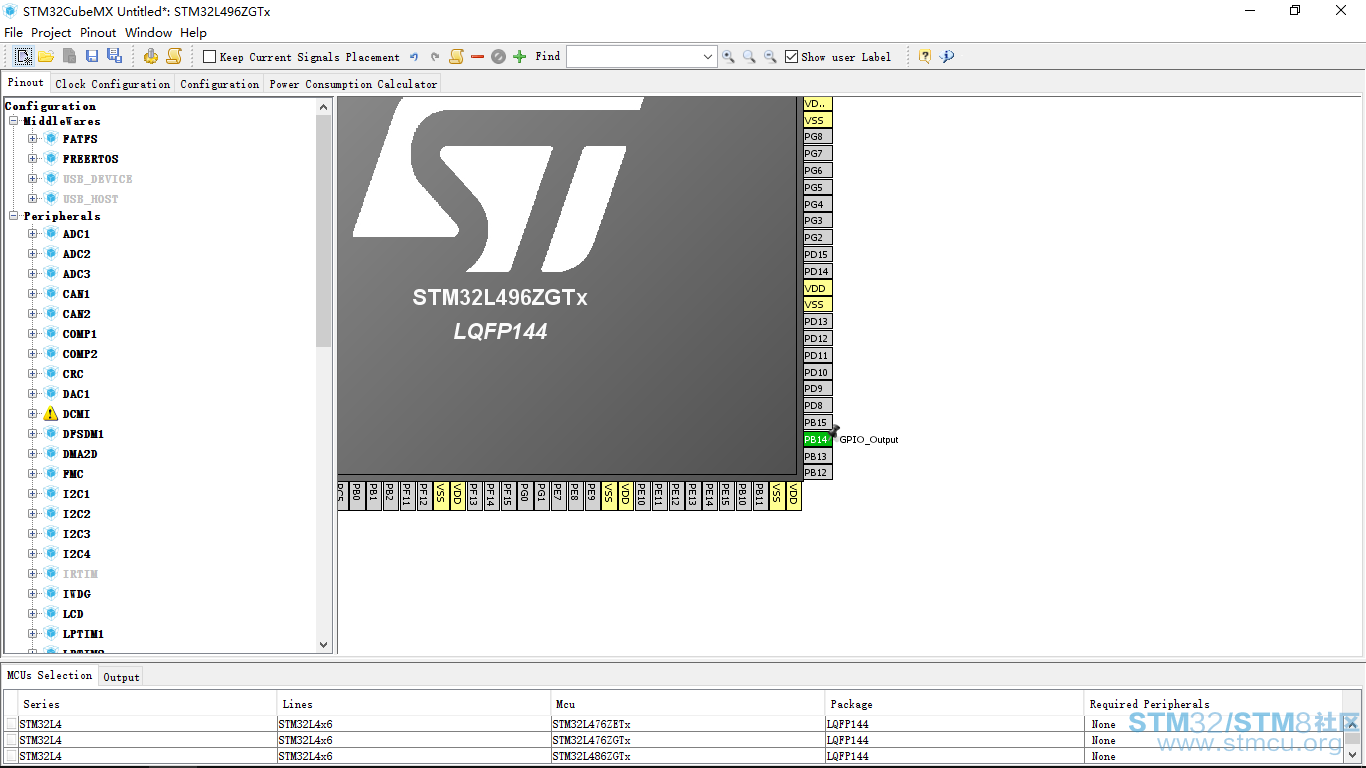1366x768 pixels.
Task: Toggle Keep Current Signals Placement checkbox
Action: tap(209, 57)
